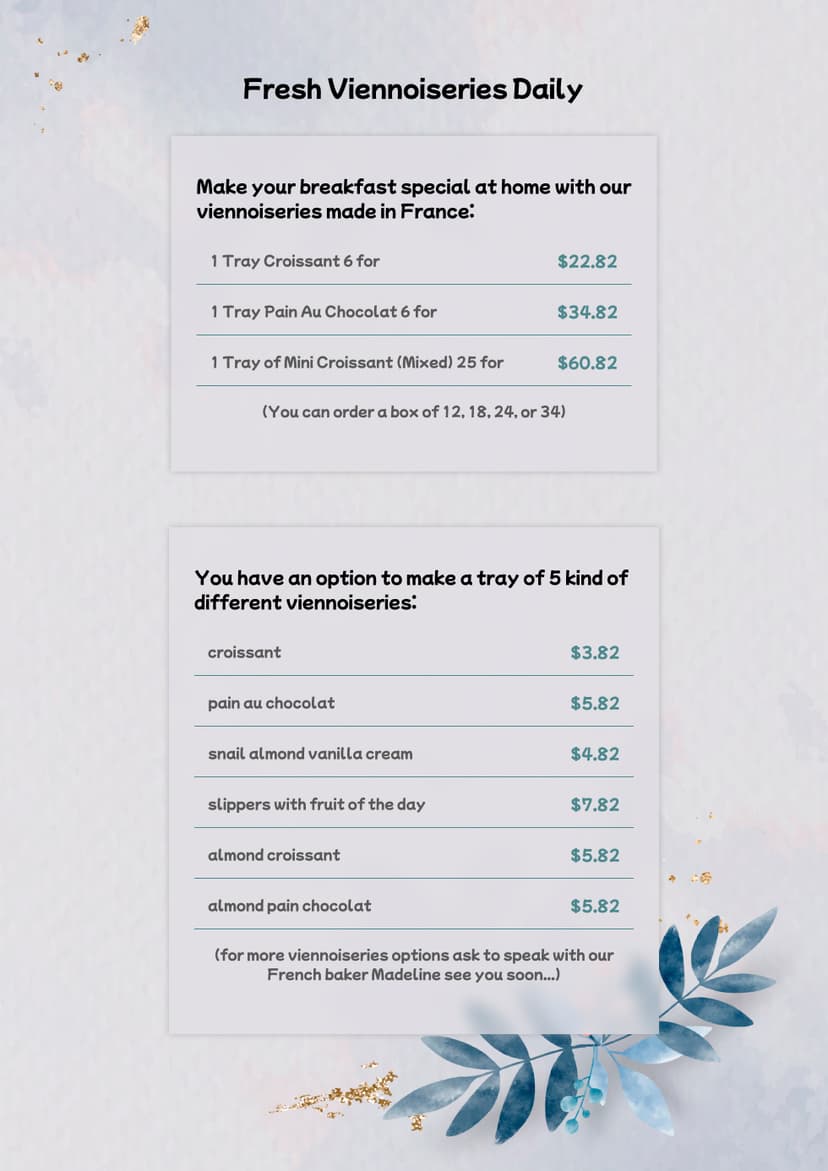
Task: Click the Fresh Viennoiseries Daily title
Action: (412, 89)
